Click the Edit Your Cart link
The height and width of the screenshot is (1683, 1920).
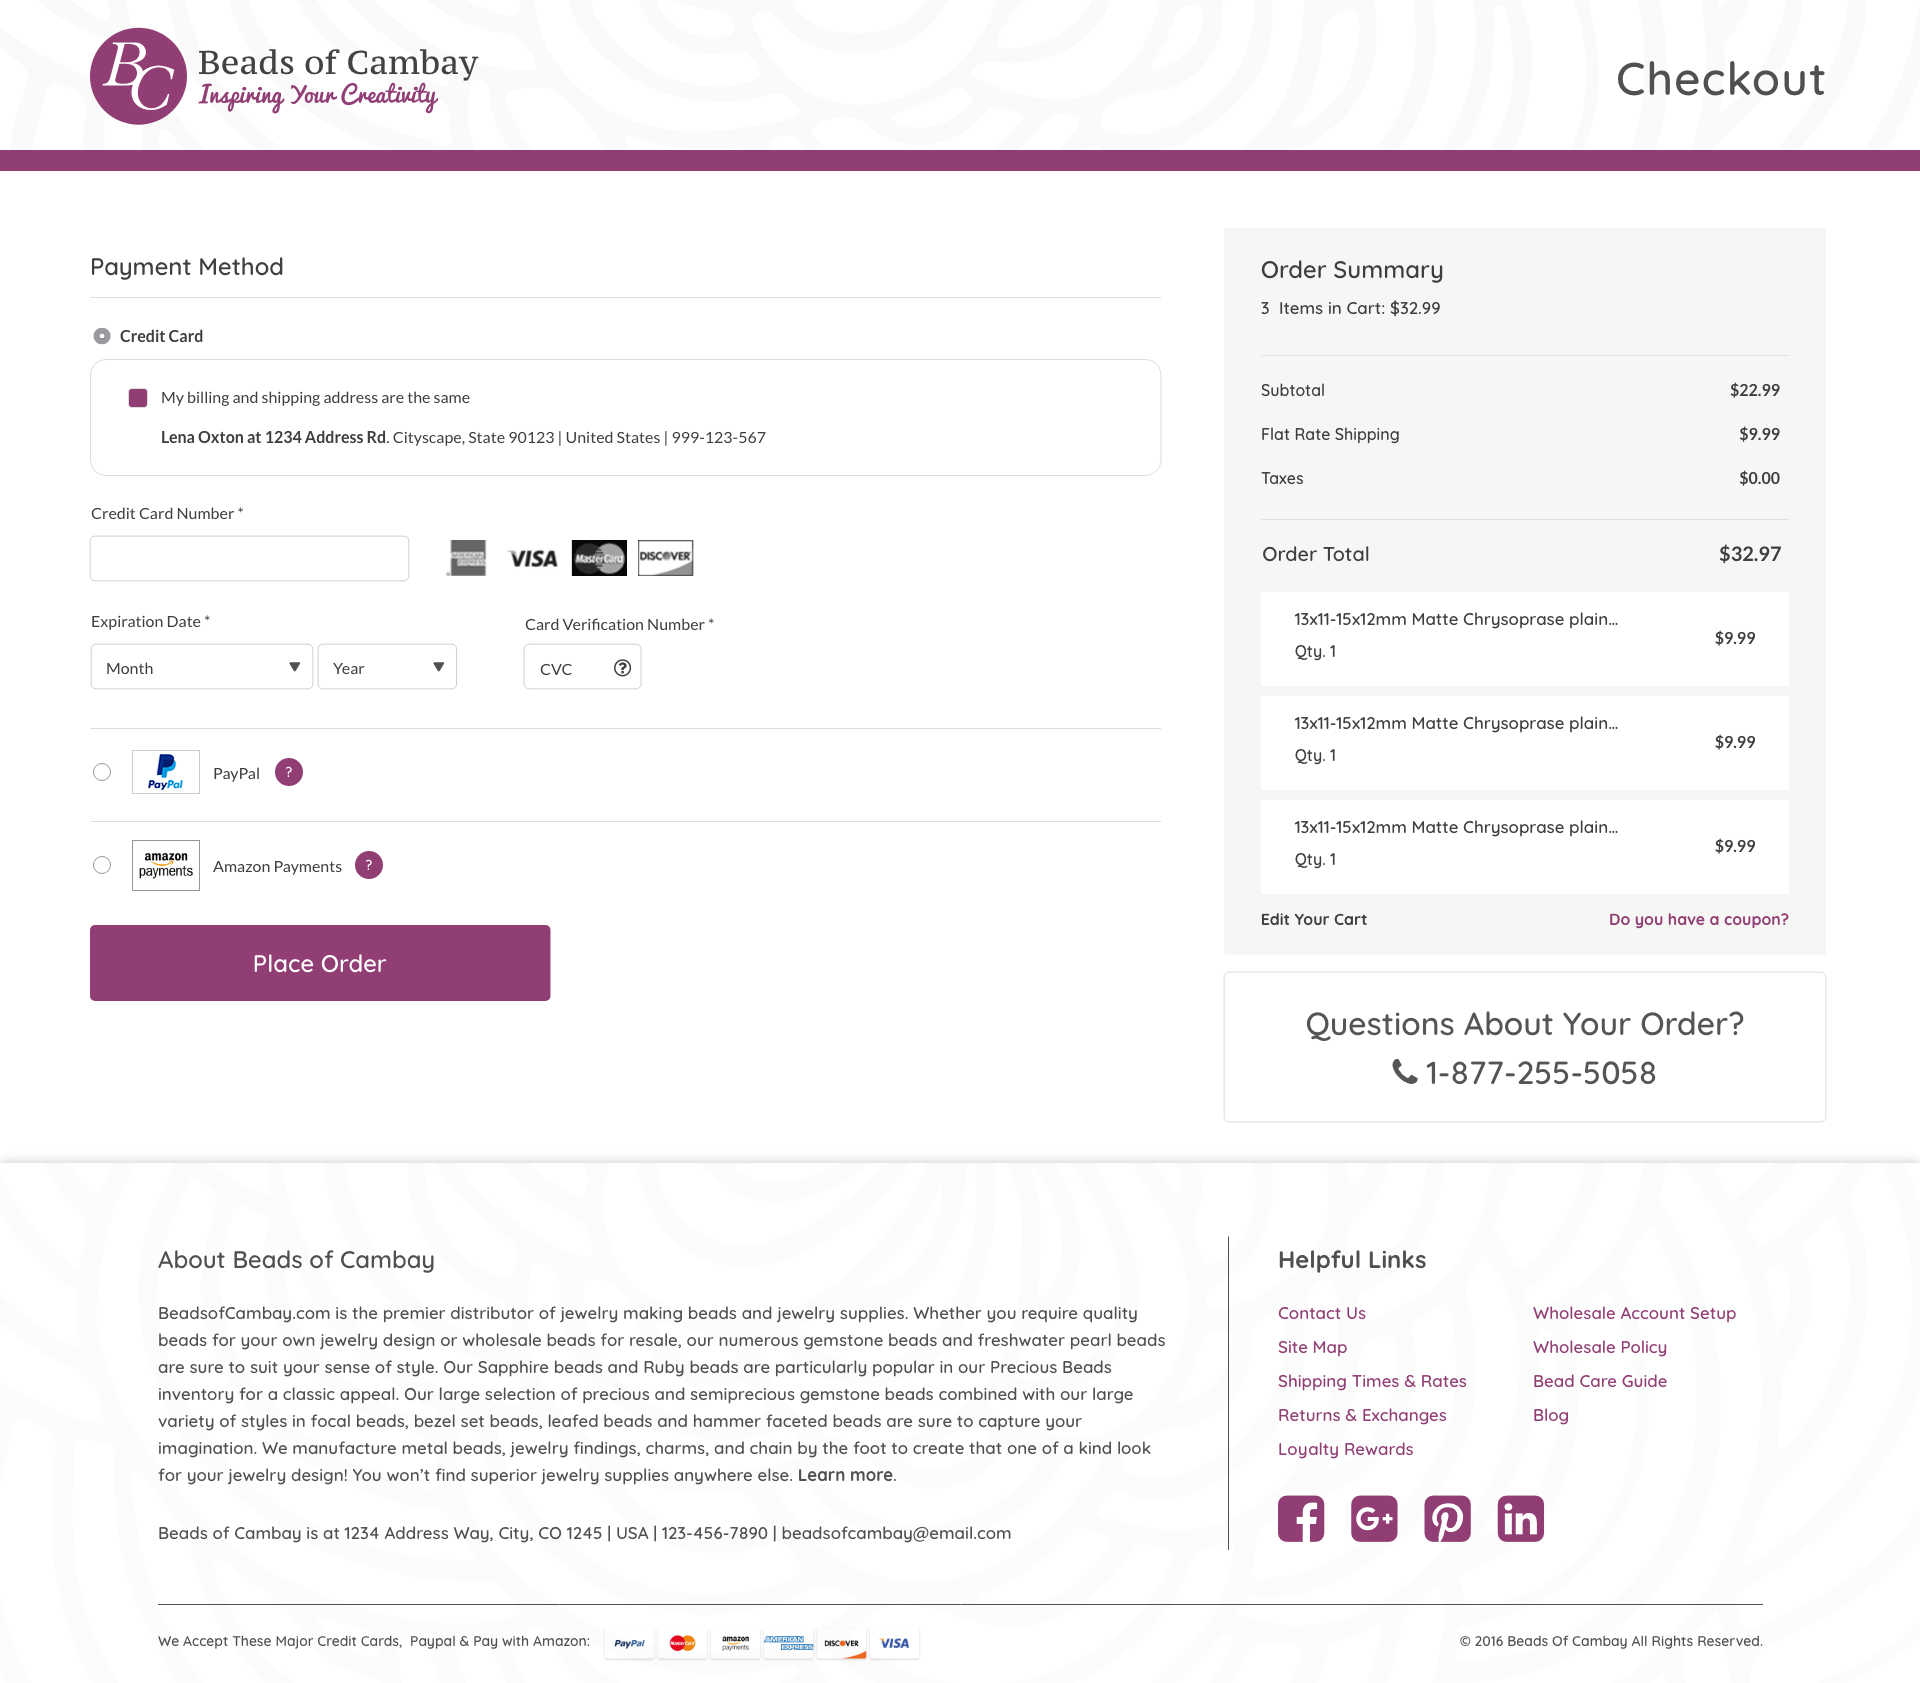[1313, 919]
